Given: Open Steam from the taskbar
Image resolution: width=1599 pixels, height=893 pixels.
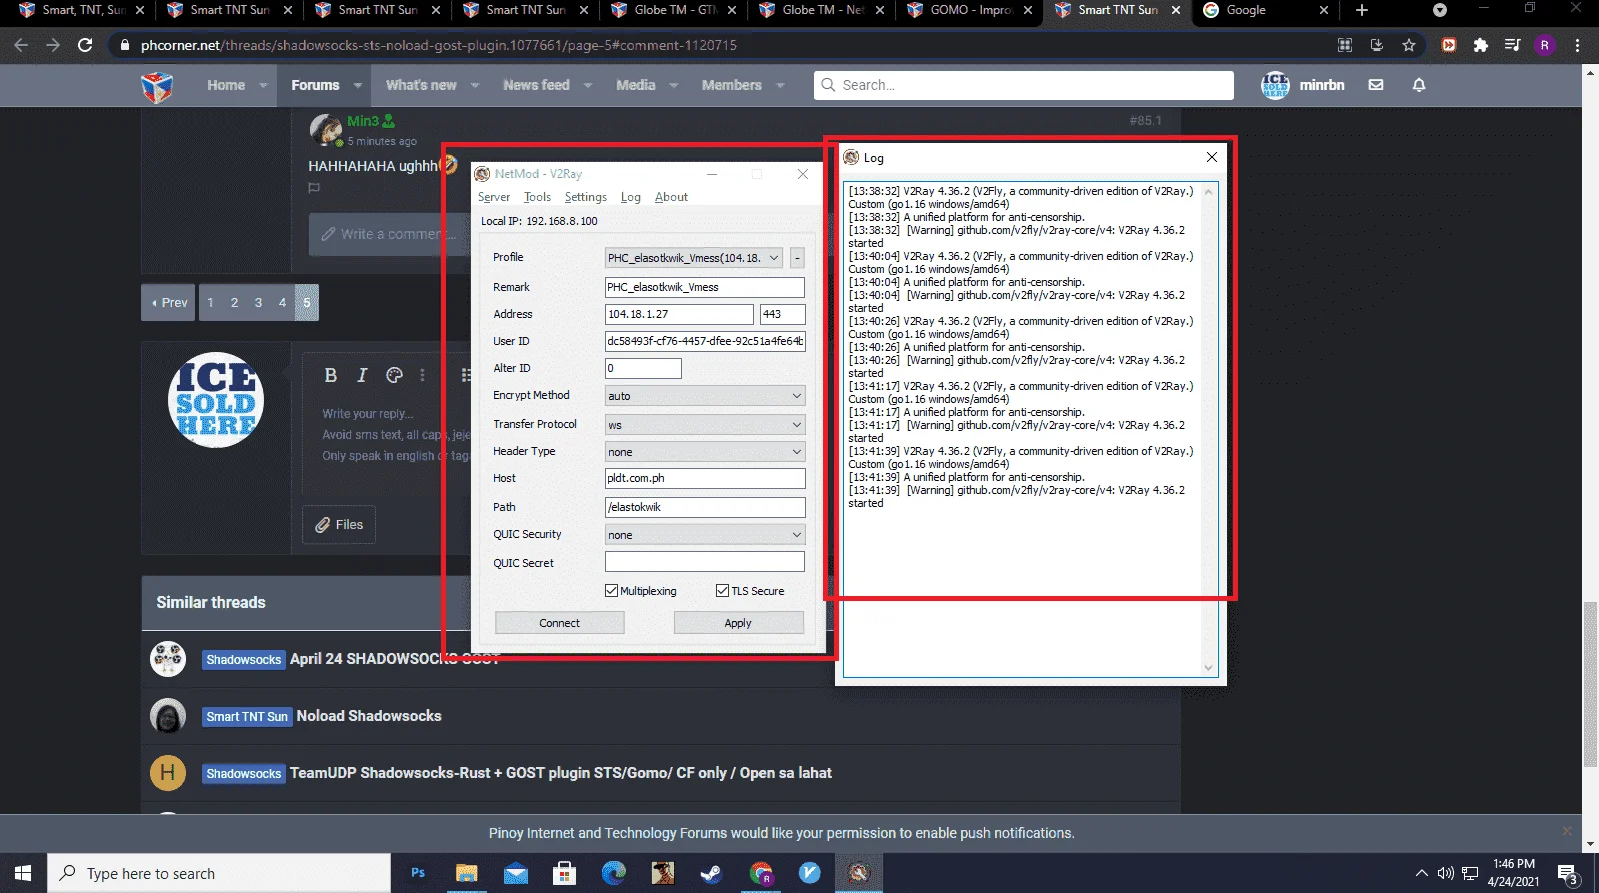Looking at the screenshot, I should point(711,873).
